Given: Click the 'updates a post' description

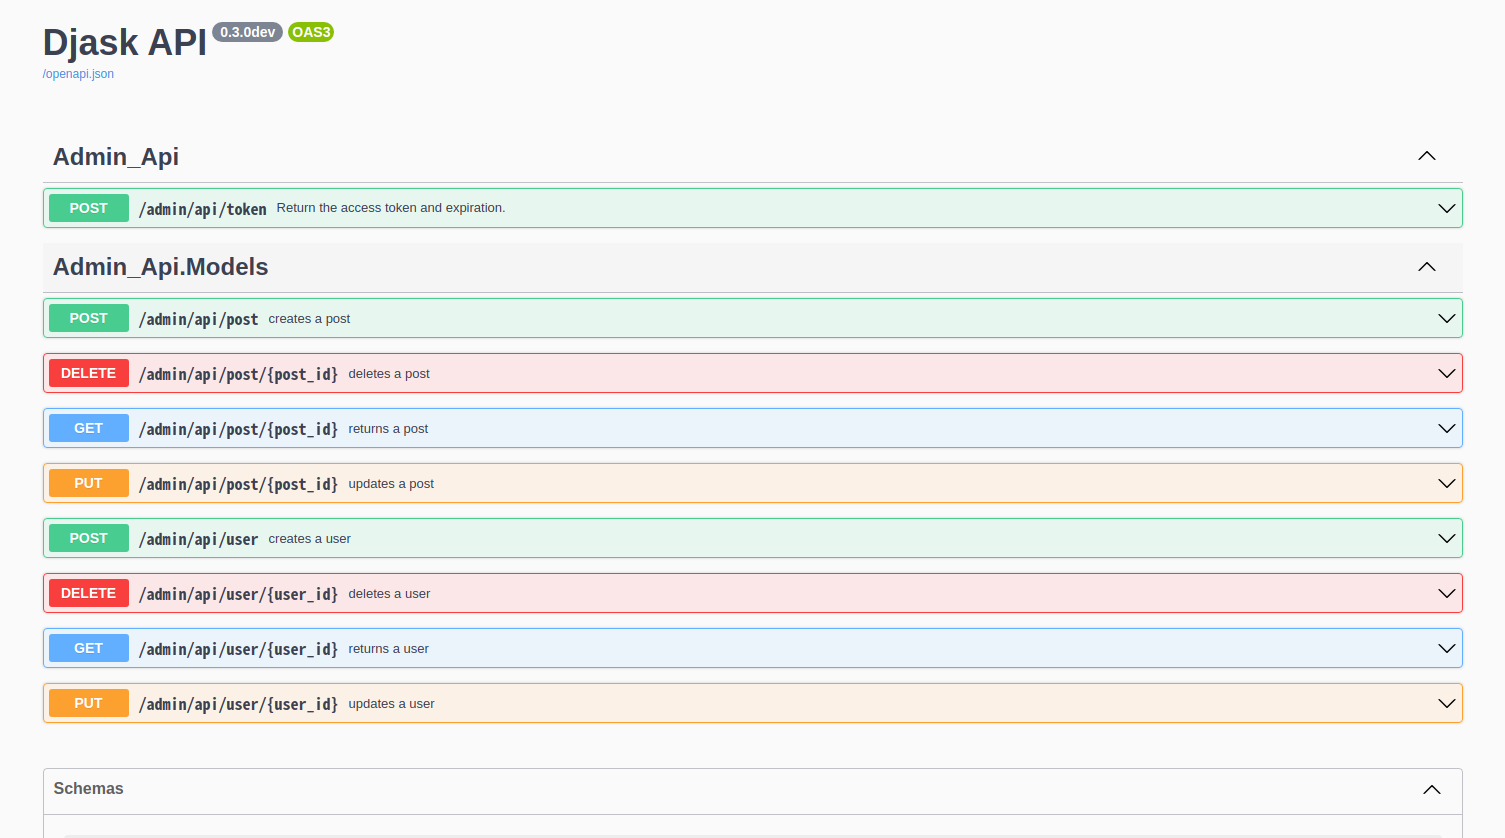Looking at the screenshot, I should [x=391, y=484].
